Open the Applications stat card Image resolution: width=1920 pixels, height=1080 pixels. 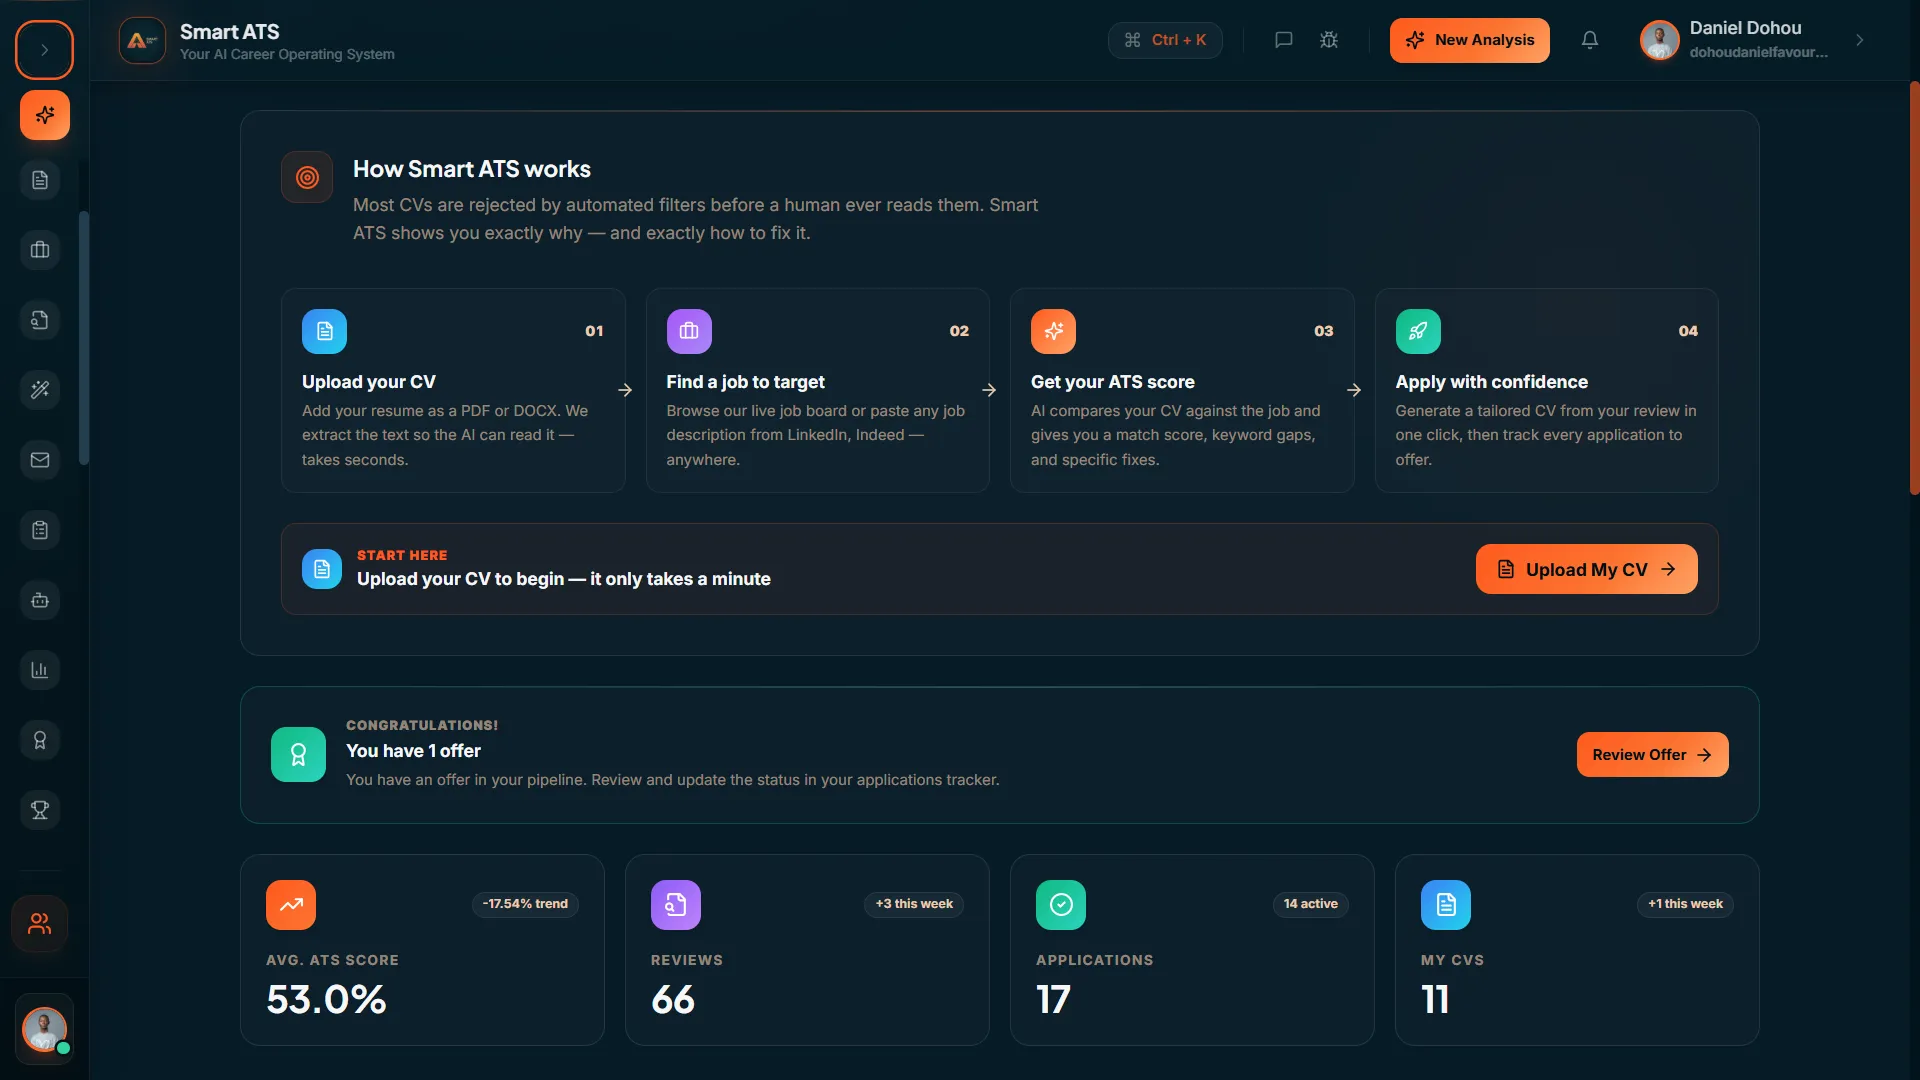(1192, 950)
